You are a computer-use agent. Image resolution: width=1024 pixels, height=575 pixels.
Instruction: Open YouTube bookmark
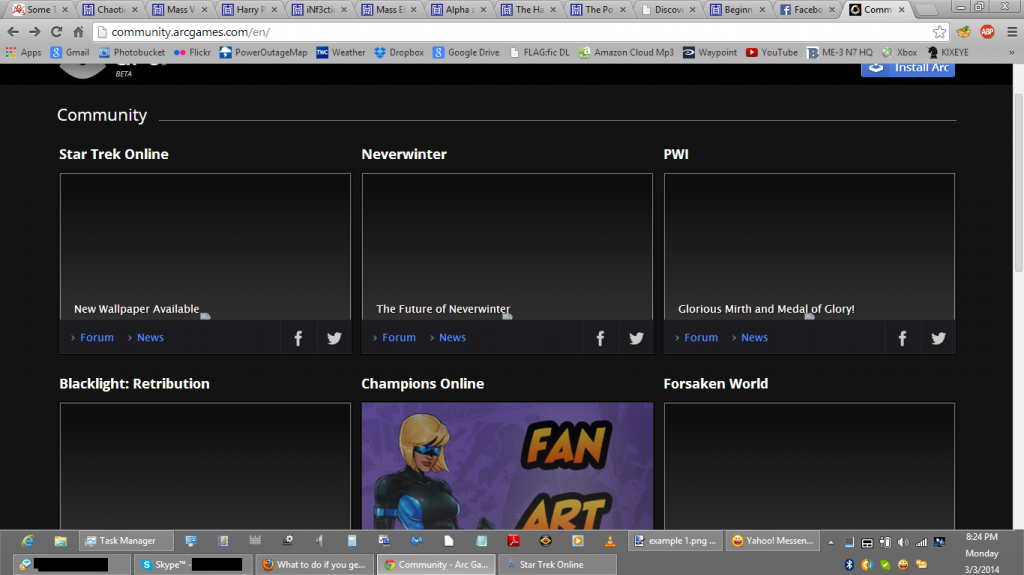[771, 52]
